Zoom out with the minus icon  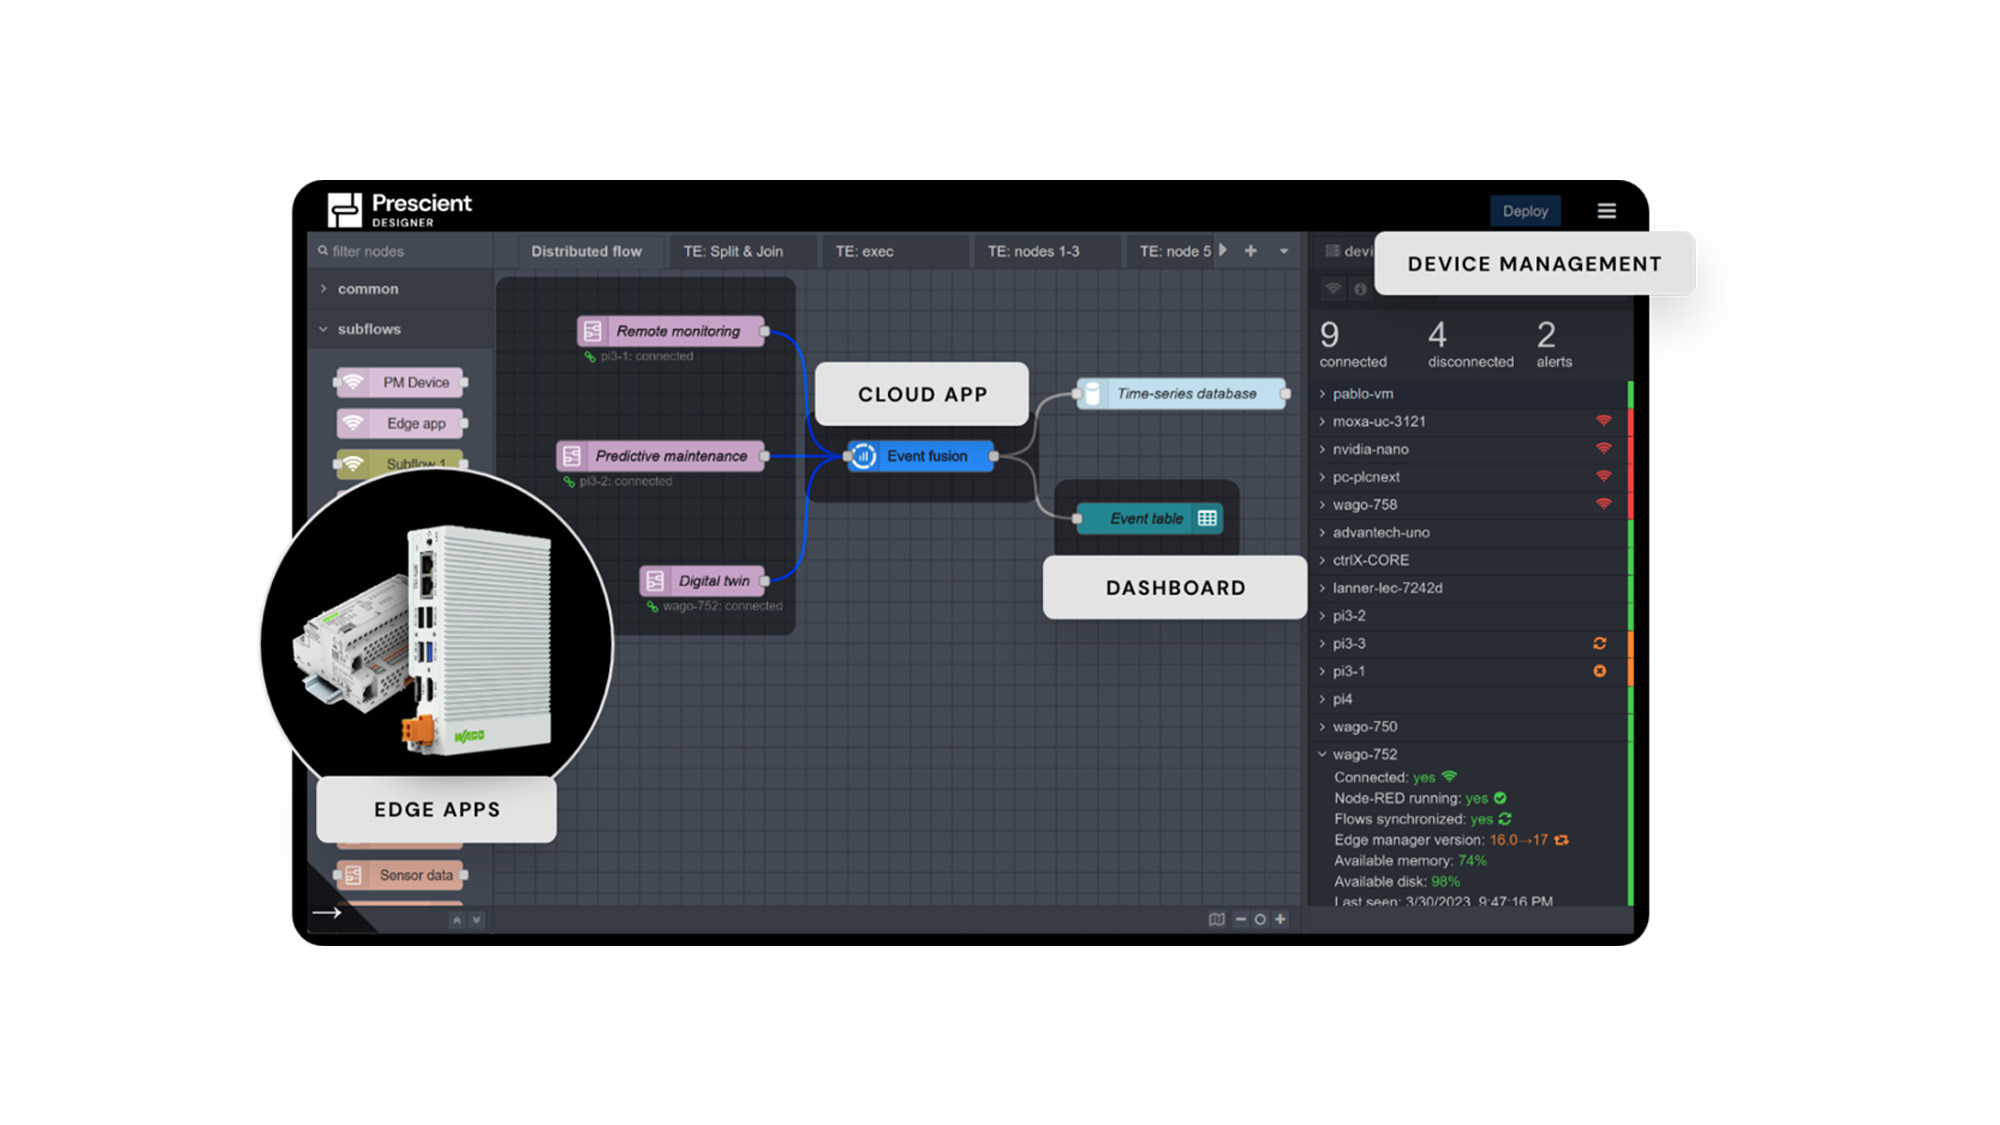pos(1240,919)
